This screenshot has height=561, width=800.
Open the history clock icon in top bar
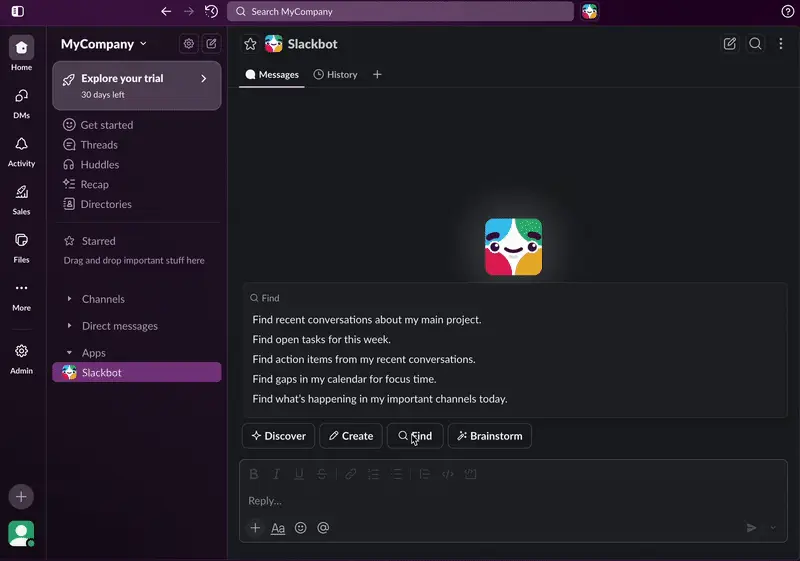(x=211, y=12)
